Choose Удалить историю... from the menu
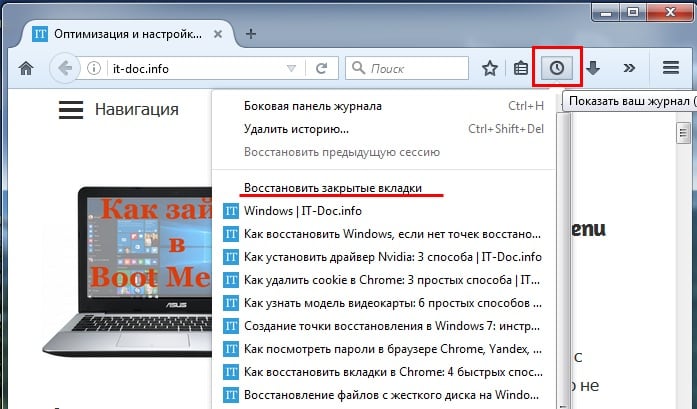The height and width of the screenshot is (409, 697). [x=296, y=129]
